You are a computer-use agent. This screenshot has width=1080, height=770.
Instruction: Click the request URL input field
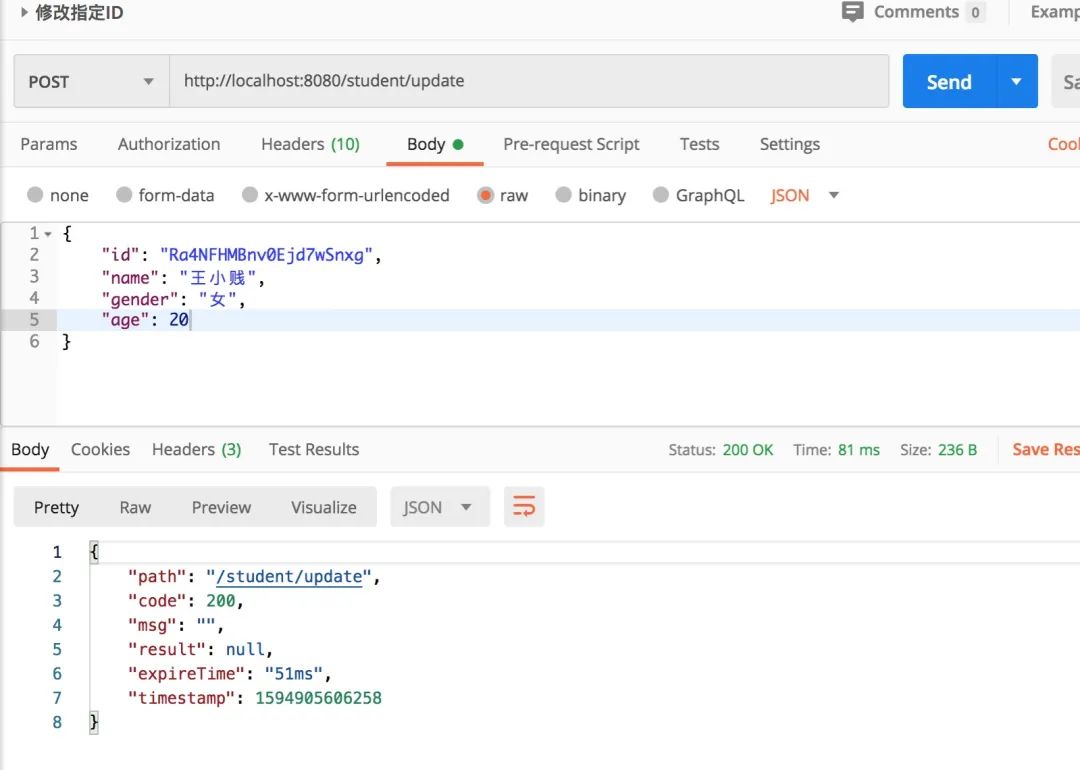(528, 81)
